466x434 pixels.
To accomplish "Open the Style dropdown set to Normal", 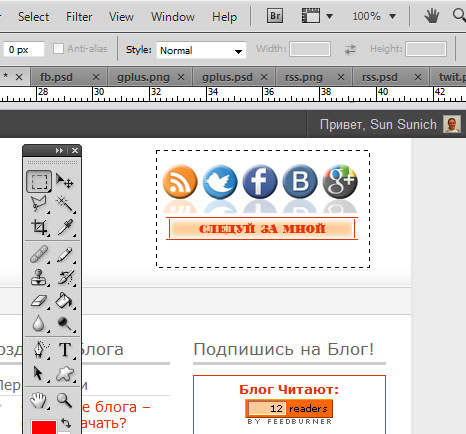I will click(x=201, y=50).
